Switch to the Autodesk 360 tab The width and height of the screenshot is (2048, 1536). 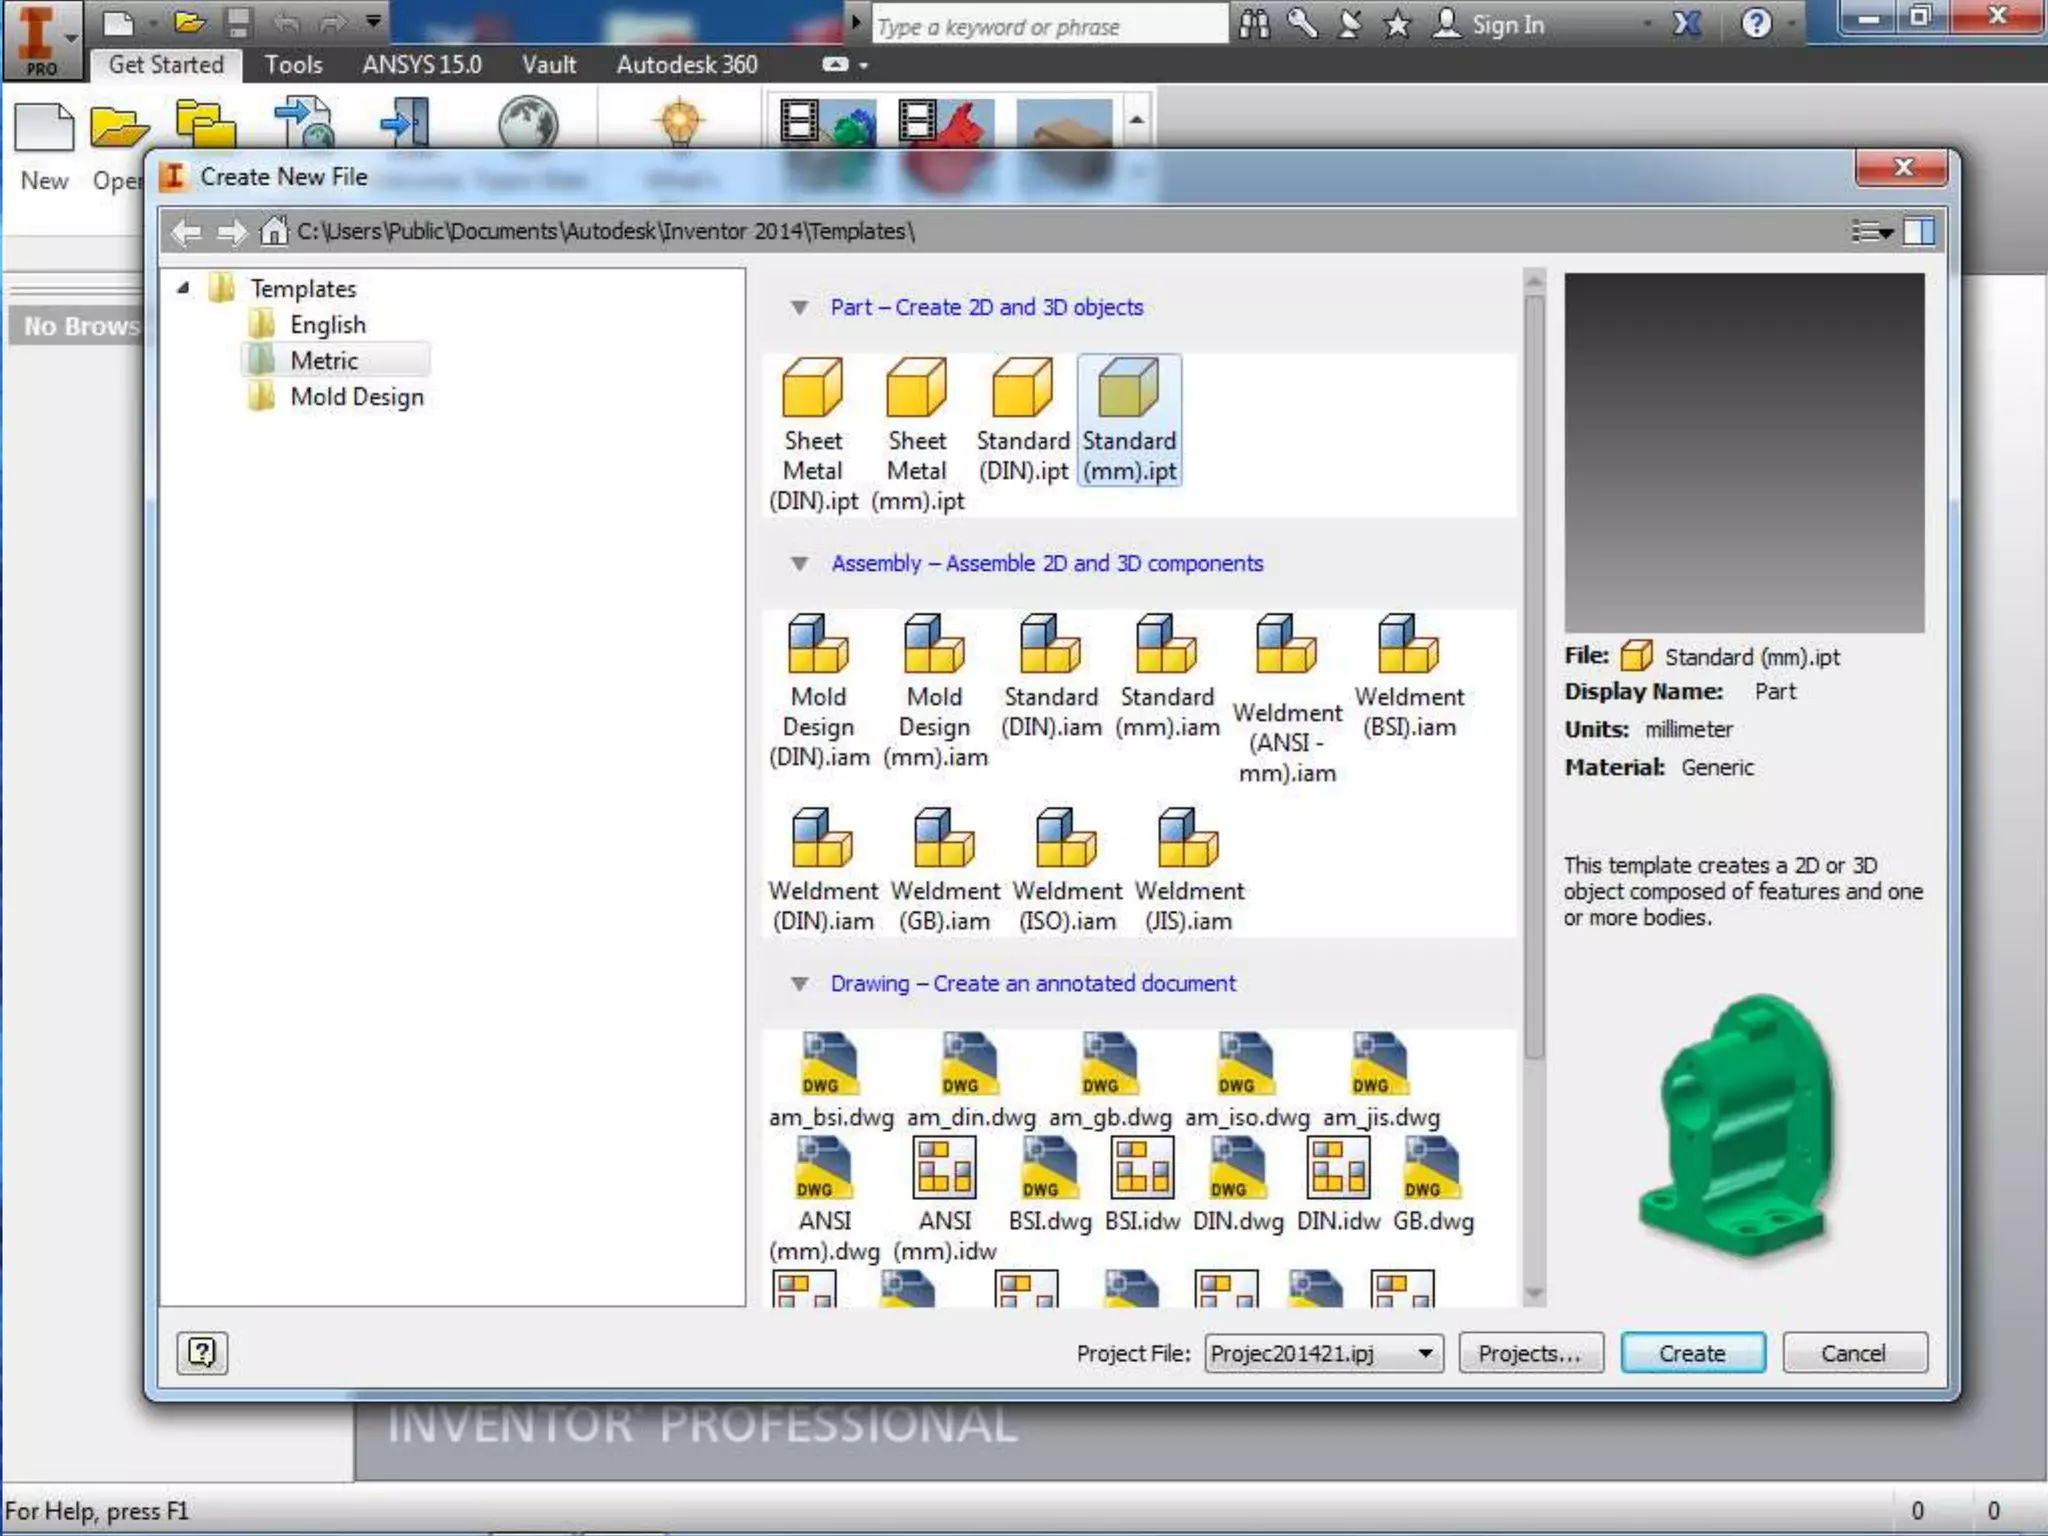(x=686, y=65)
